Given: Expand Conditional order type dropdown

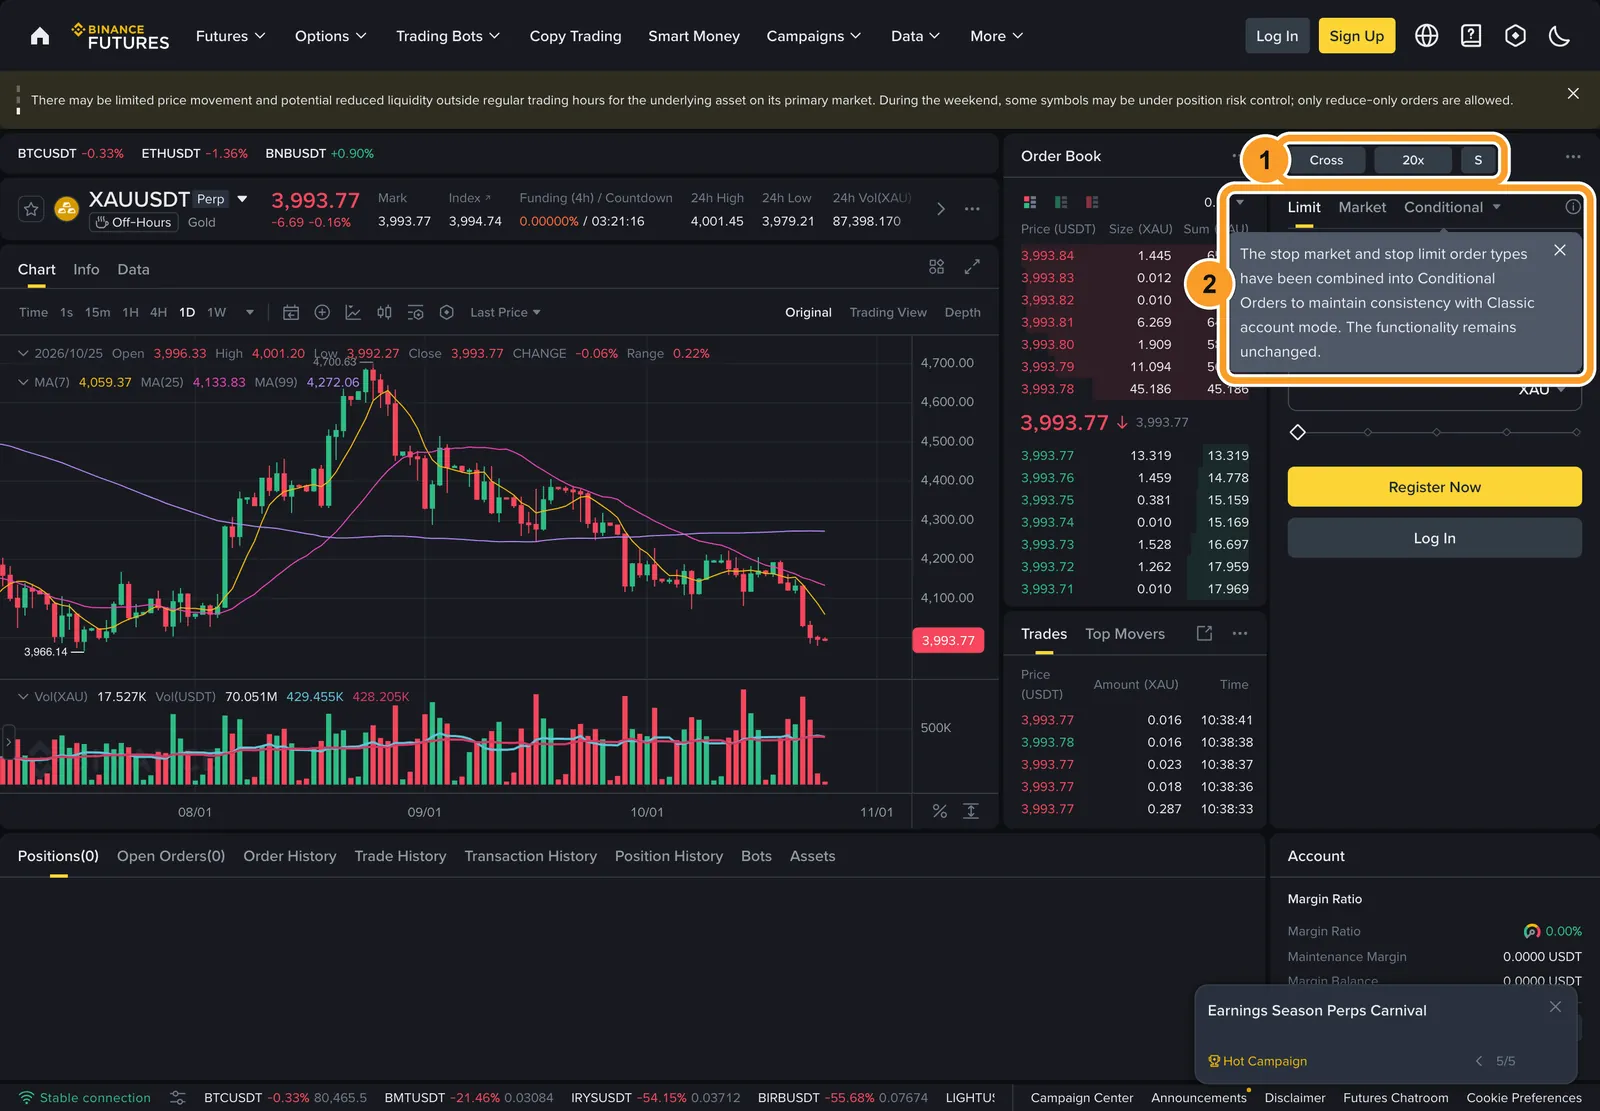Looking at the screenshot, I should tap(1452, 207).
